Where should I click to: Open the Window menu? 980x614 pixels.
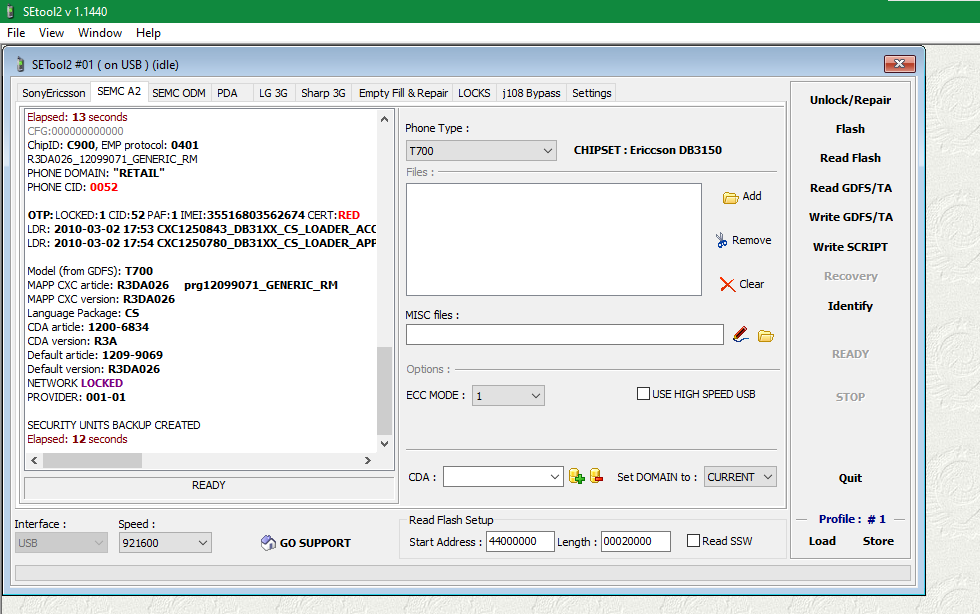coord(100,33)
